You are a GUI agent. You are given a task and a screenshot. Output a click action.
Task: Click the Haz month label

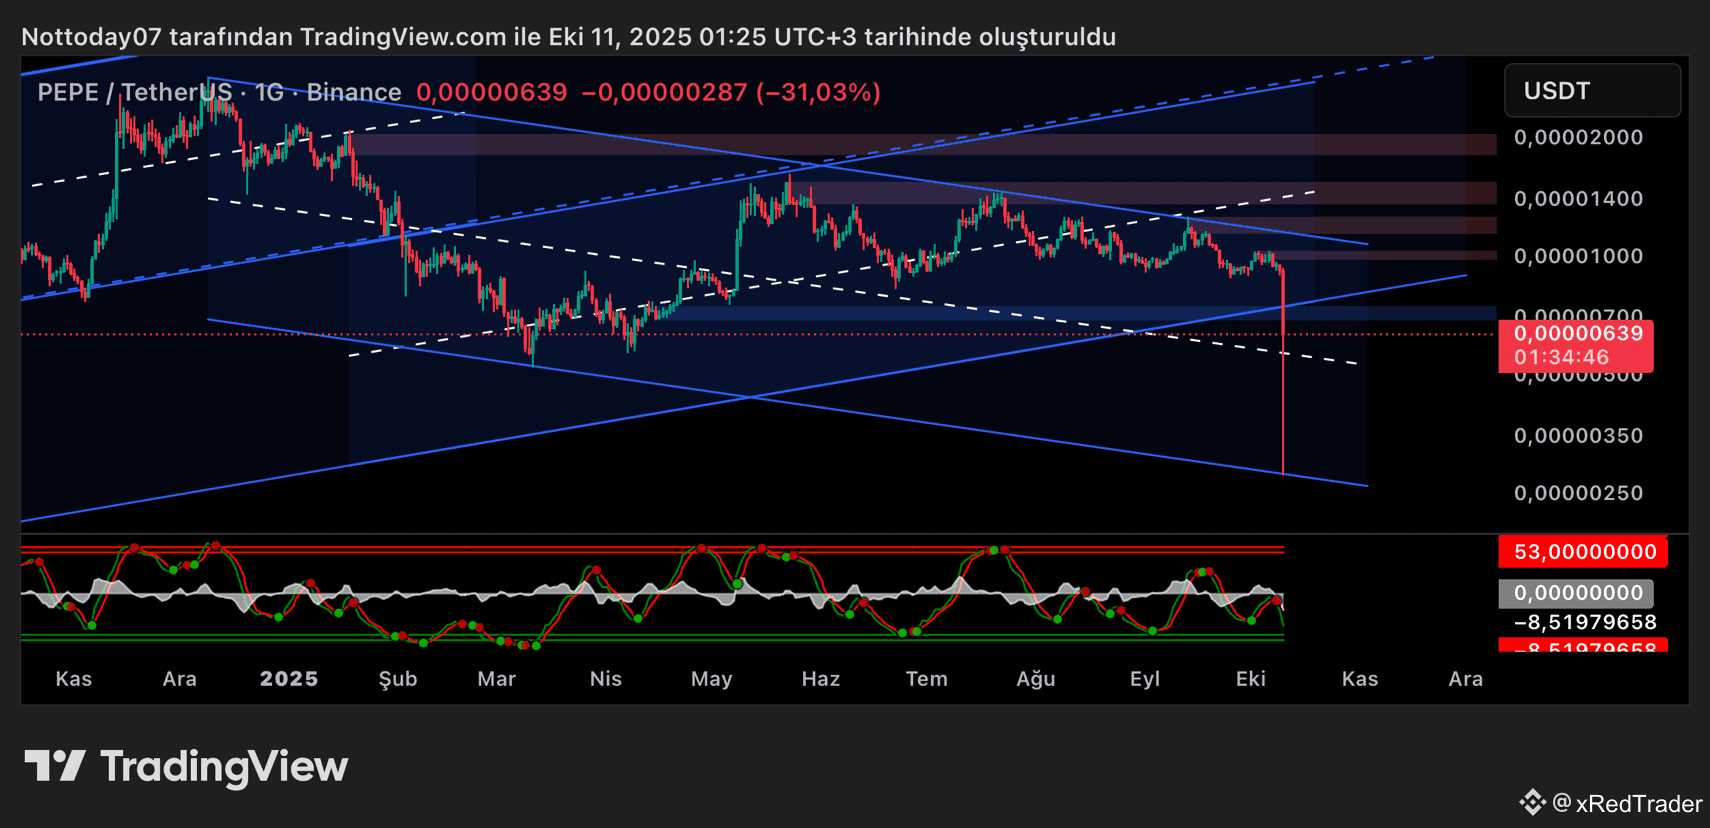(821, 679)
